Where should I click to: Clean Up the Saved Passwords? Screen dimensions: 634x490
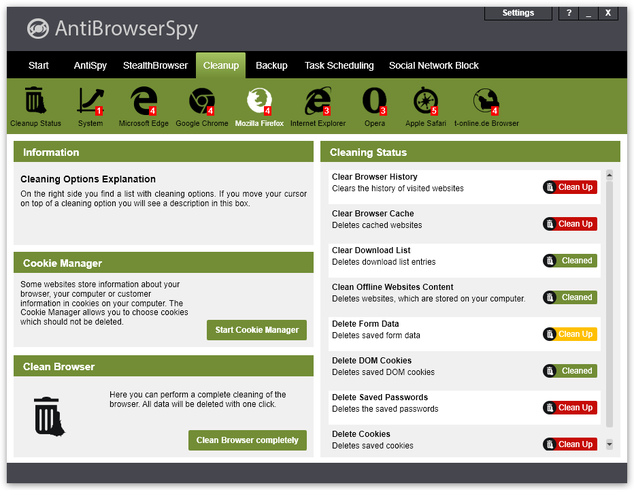[x=570, y=408]
